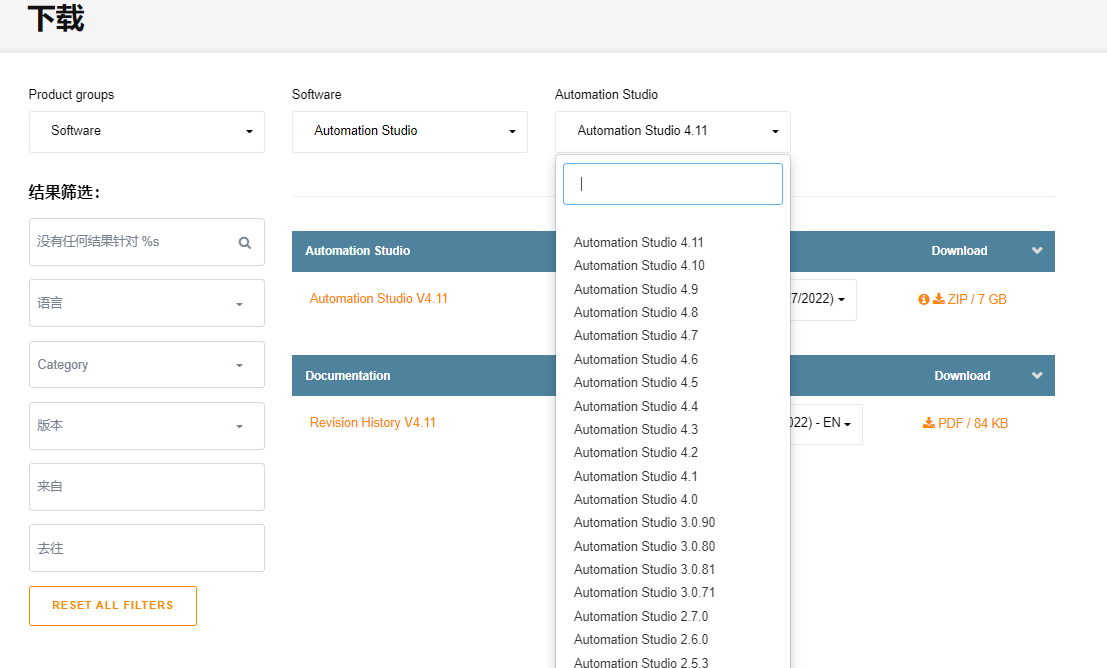The width and height of the screenshot is (1107, 668).
Task: Pick Automation Studio 3.0.90 option
Action: (644, 523)
